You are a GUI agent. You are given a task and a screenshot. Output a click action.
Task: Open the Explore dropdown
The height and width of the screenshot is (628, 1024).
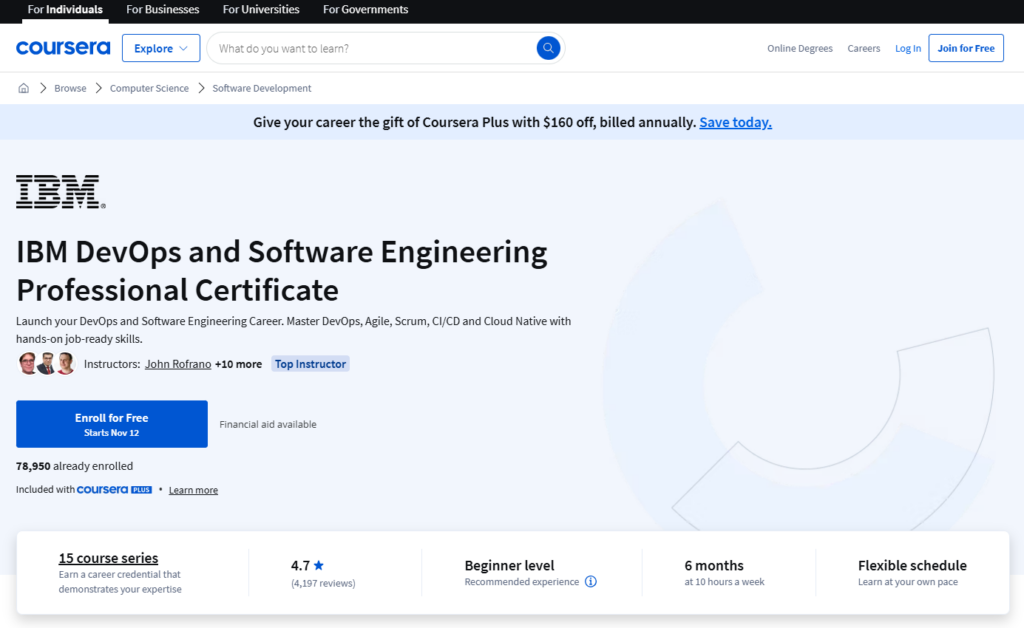(161, 48)
